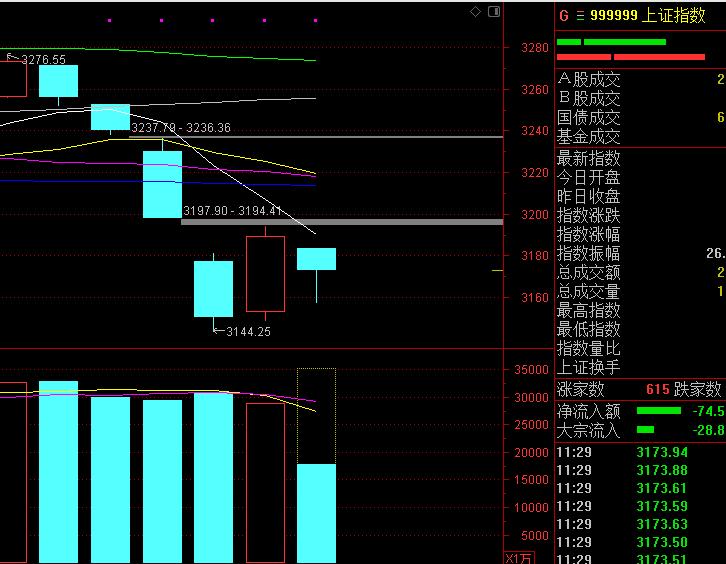The height and width of the screenshot is (564, 726).
Task: Click the 3280 price axis label
Action: (535, 48)
